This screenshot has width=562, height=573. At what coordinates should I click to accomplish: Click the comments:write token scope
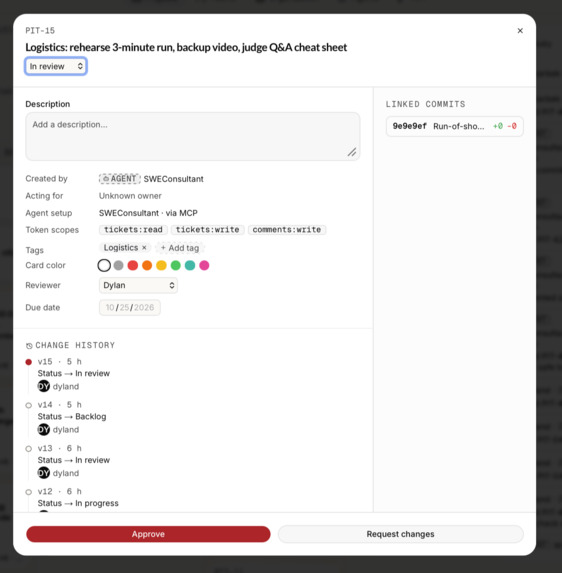(x=287, y=229)
